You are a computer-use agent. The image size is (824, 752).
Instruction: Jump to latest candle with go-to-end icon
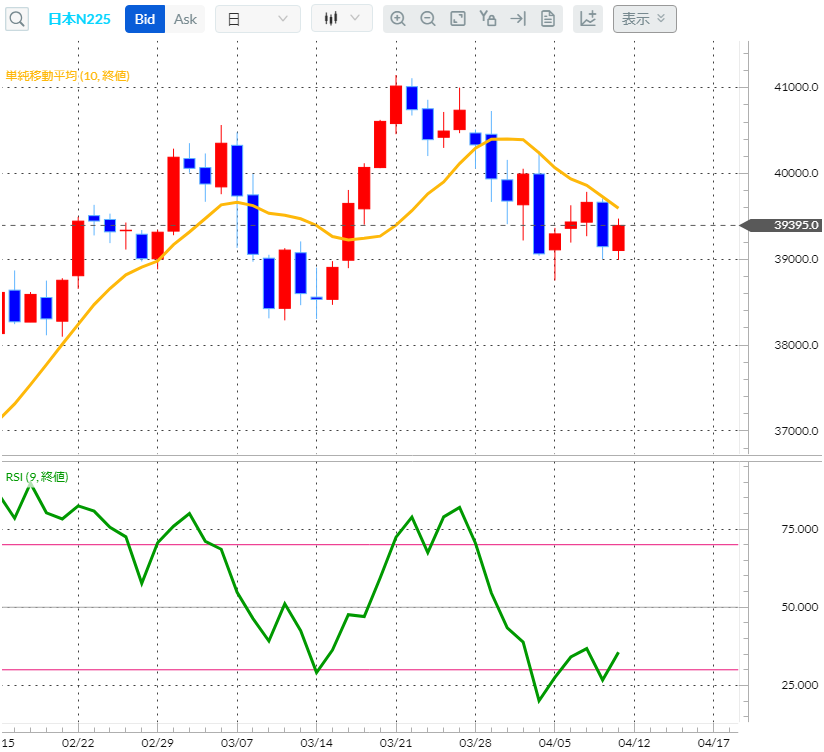[x=517, y=18]
